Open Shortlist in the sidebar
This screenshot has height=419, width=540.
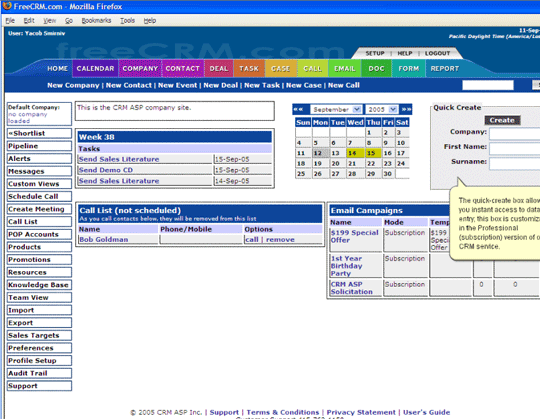pyautogui.click(x=39, y=133)
